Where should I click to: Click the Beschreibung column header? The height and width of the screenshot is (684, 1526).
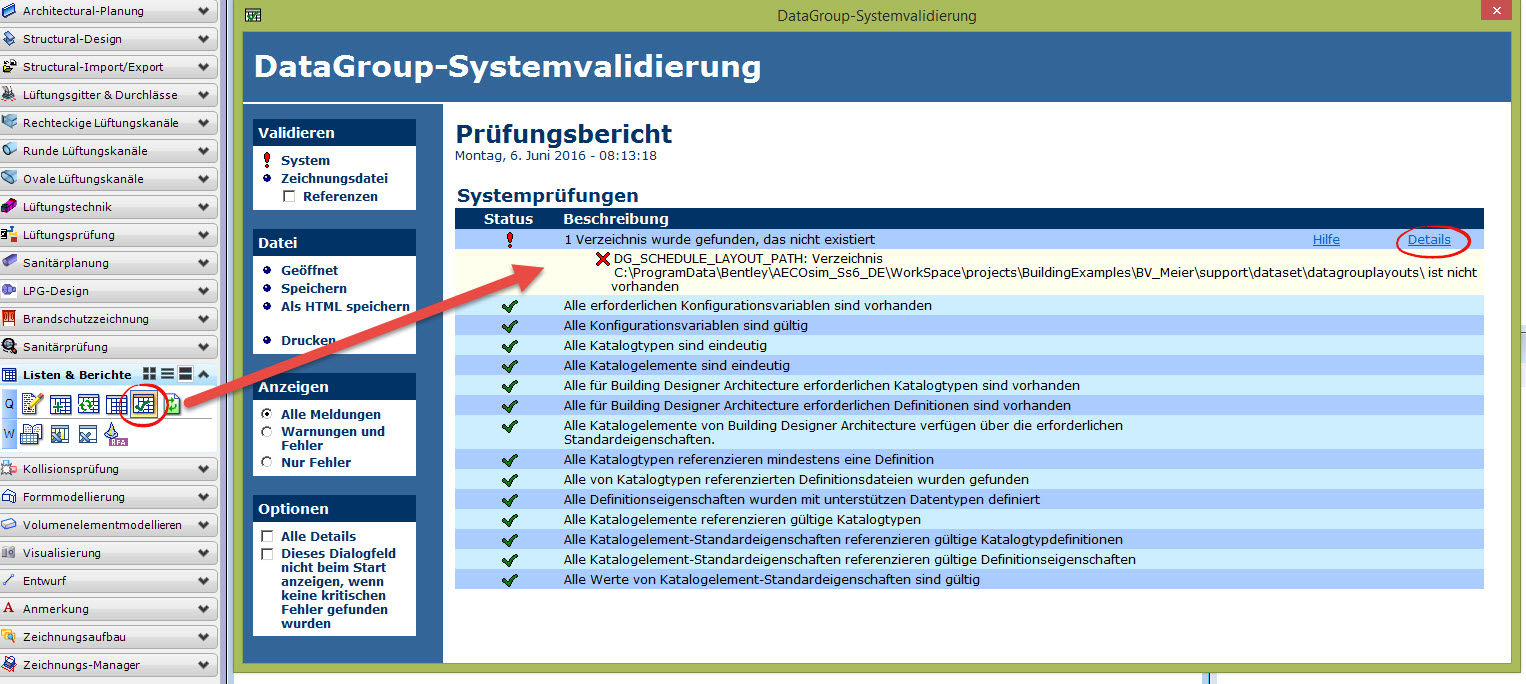616,219
